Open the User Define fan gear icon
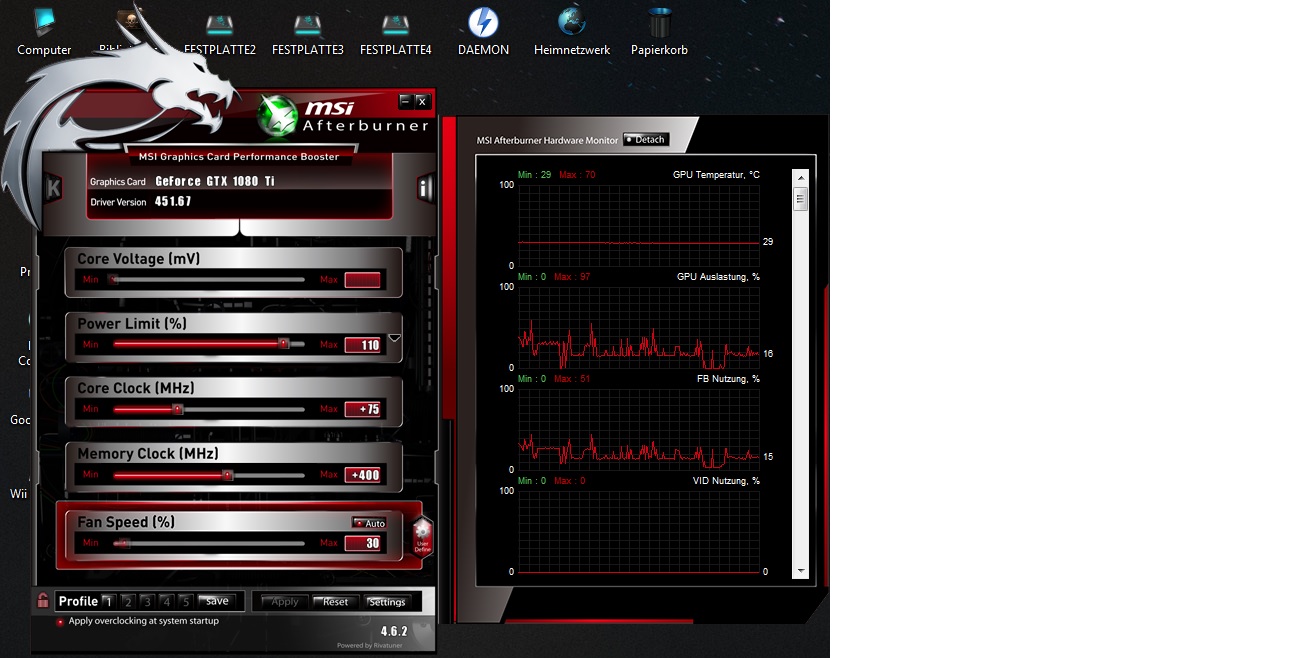Viewport: 1299px width, 658px height. [x=422, y=537]
